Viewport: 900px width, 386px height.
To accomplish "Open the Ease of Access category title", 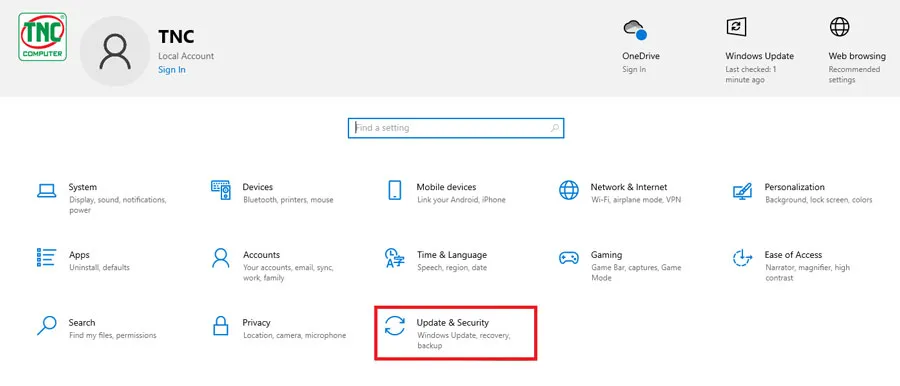I will [793, 254].
